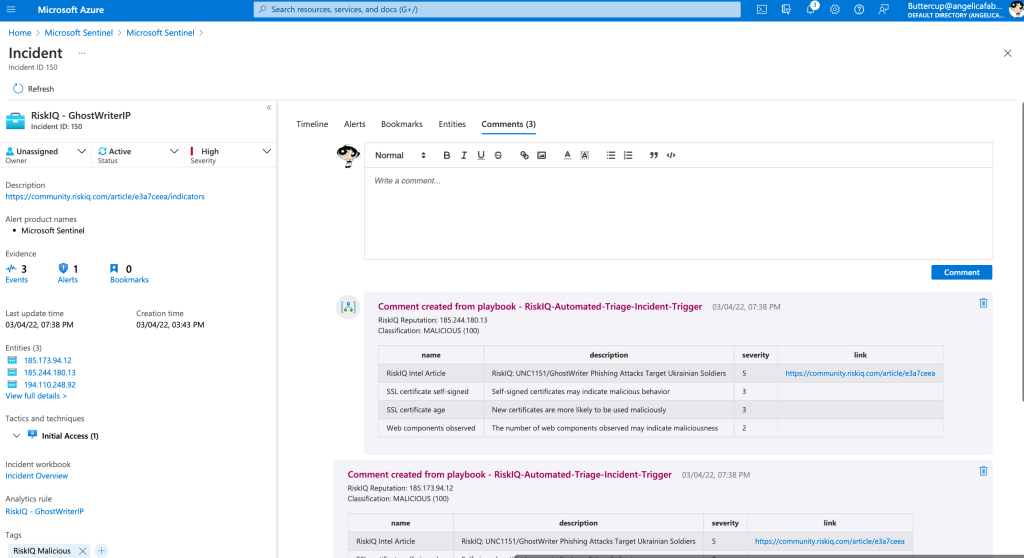Toggle italic formatting in the comment editor
Screen dimensions: 1024x558
[x=464, y=155]
